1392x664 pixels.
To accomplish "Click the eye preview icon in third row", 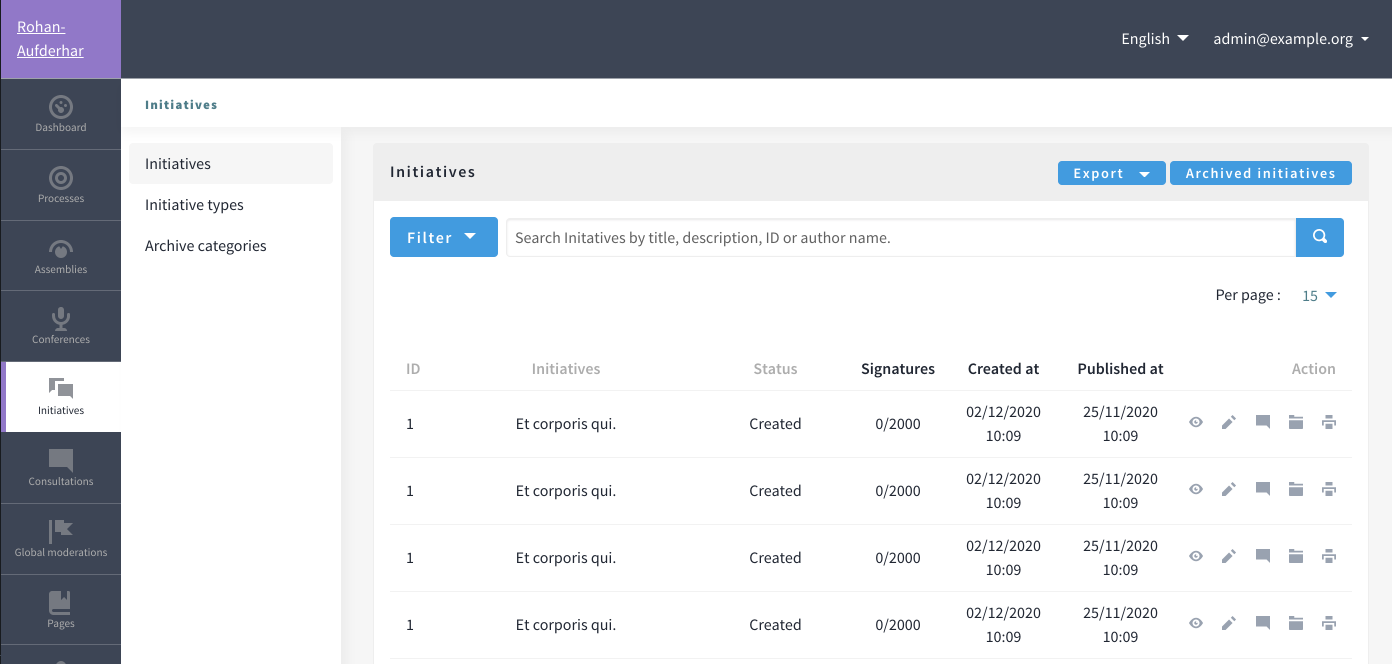I will point(1196,557).
